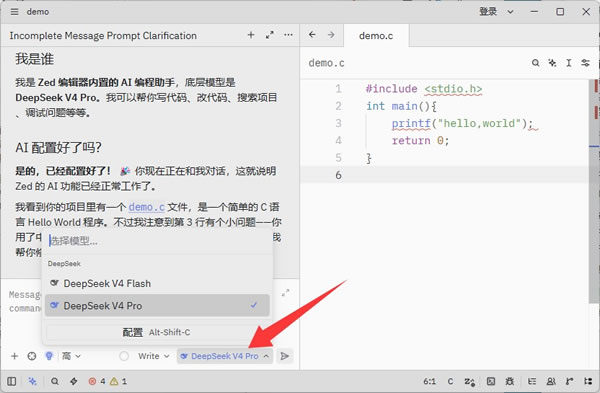Toggle the terminal panel icon
The width and height of the screenshot is (600, 393).
491,381
